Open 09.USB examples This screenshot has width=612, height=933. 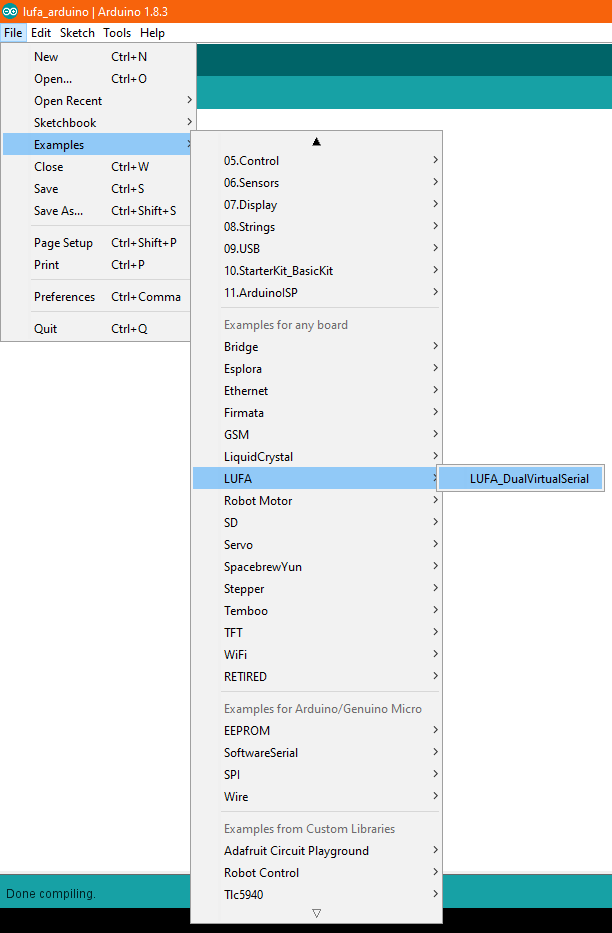point(316,249)
